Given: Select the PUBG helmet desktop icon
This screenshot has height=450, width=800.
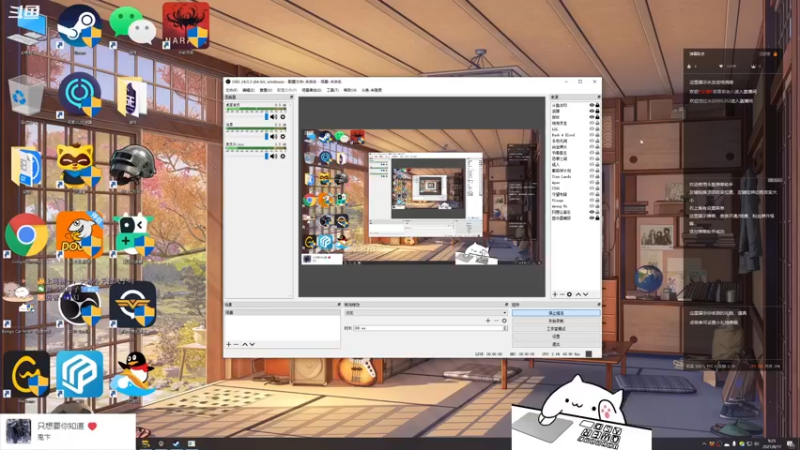Looking at the screenshot, I should coord(133,166).
